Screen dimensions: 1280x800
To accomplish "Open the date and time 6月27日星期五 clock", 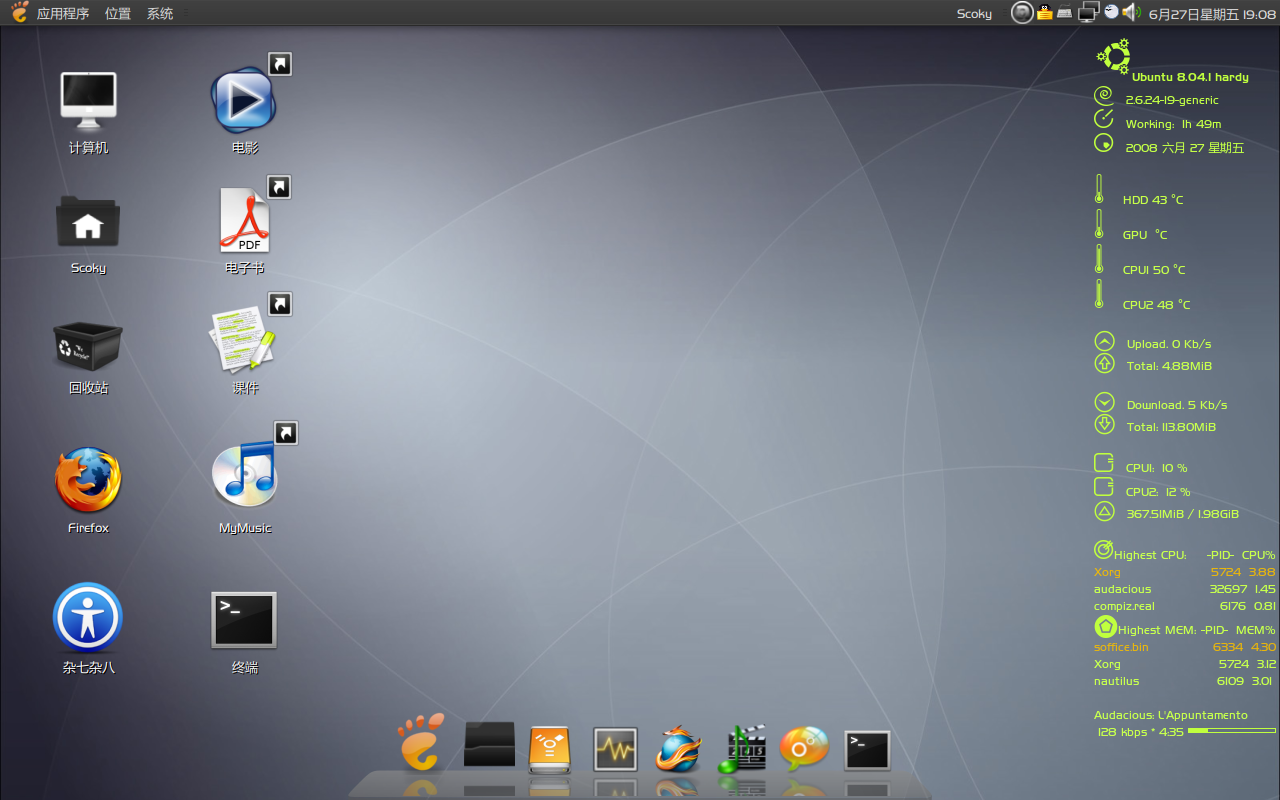I will tap(1212, 14).
